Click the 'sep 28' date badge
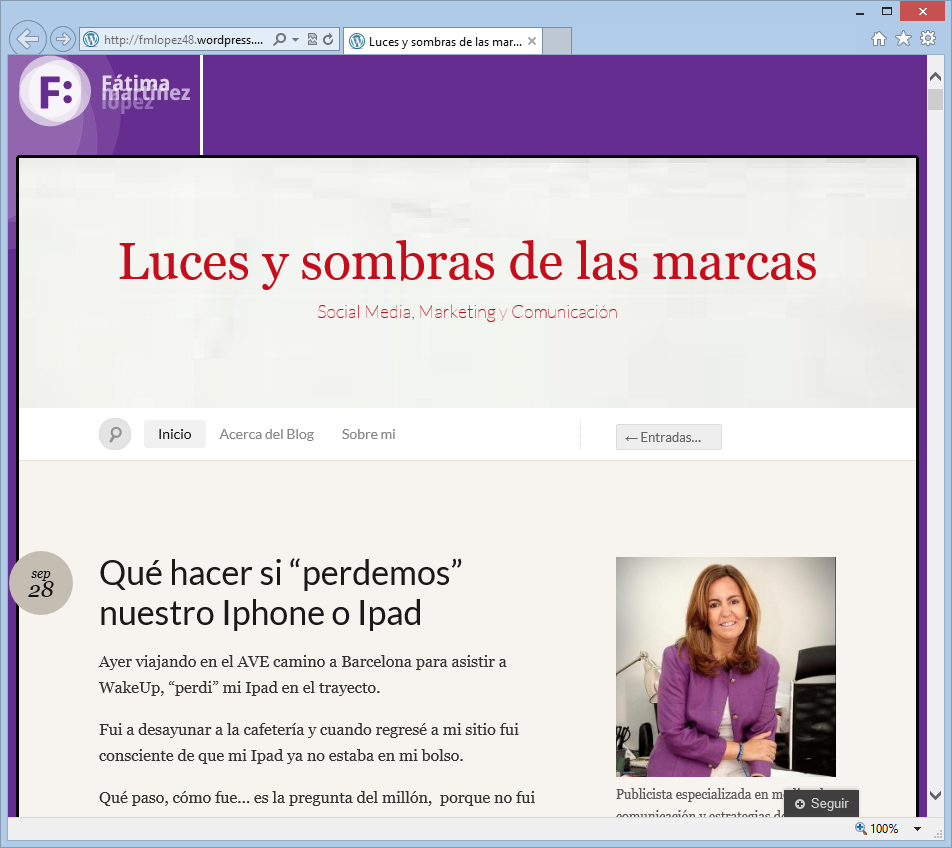 coord(41,583)
